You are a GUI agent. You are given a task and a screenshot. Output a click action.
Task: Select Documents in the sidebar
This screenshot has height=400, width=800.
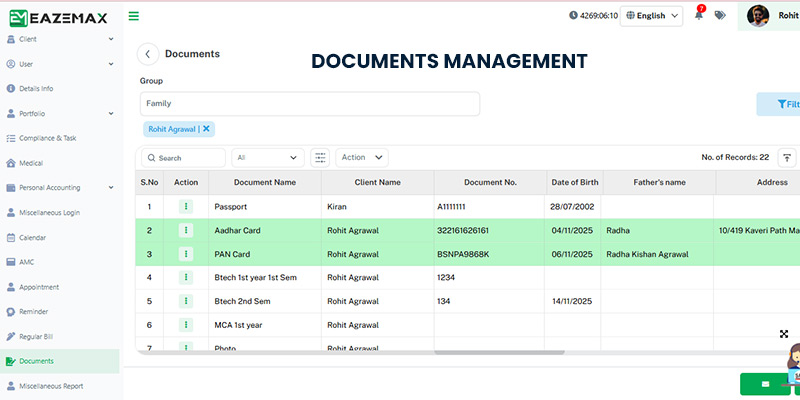60,361
